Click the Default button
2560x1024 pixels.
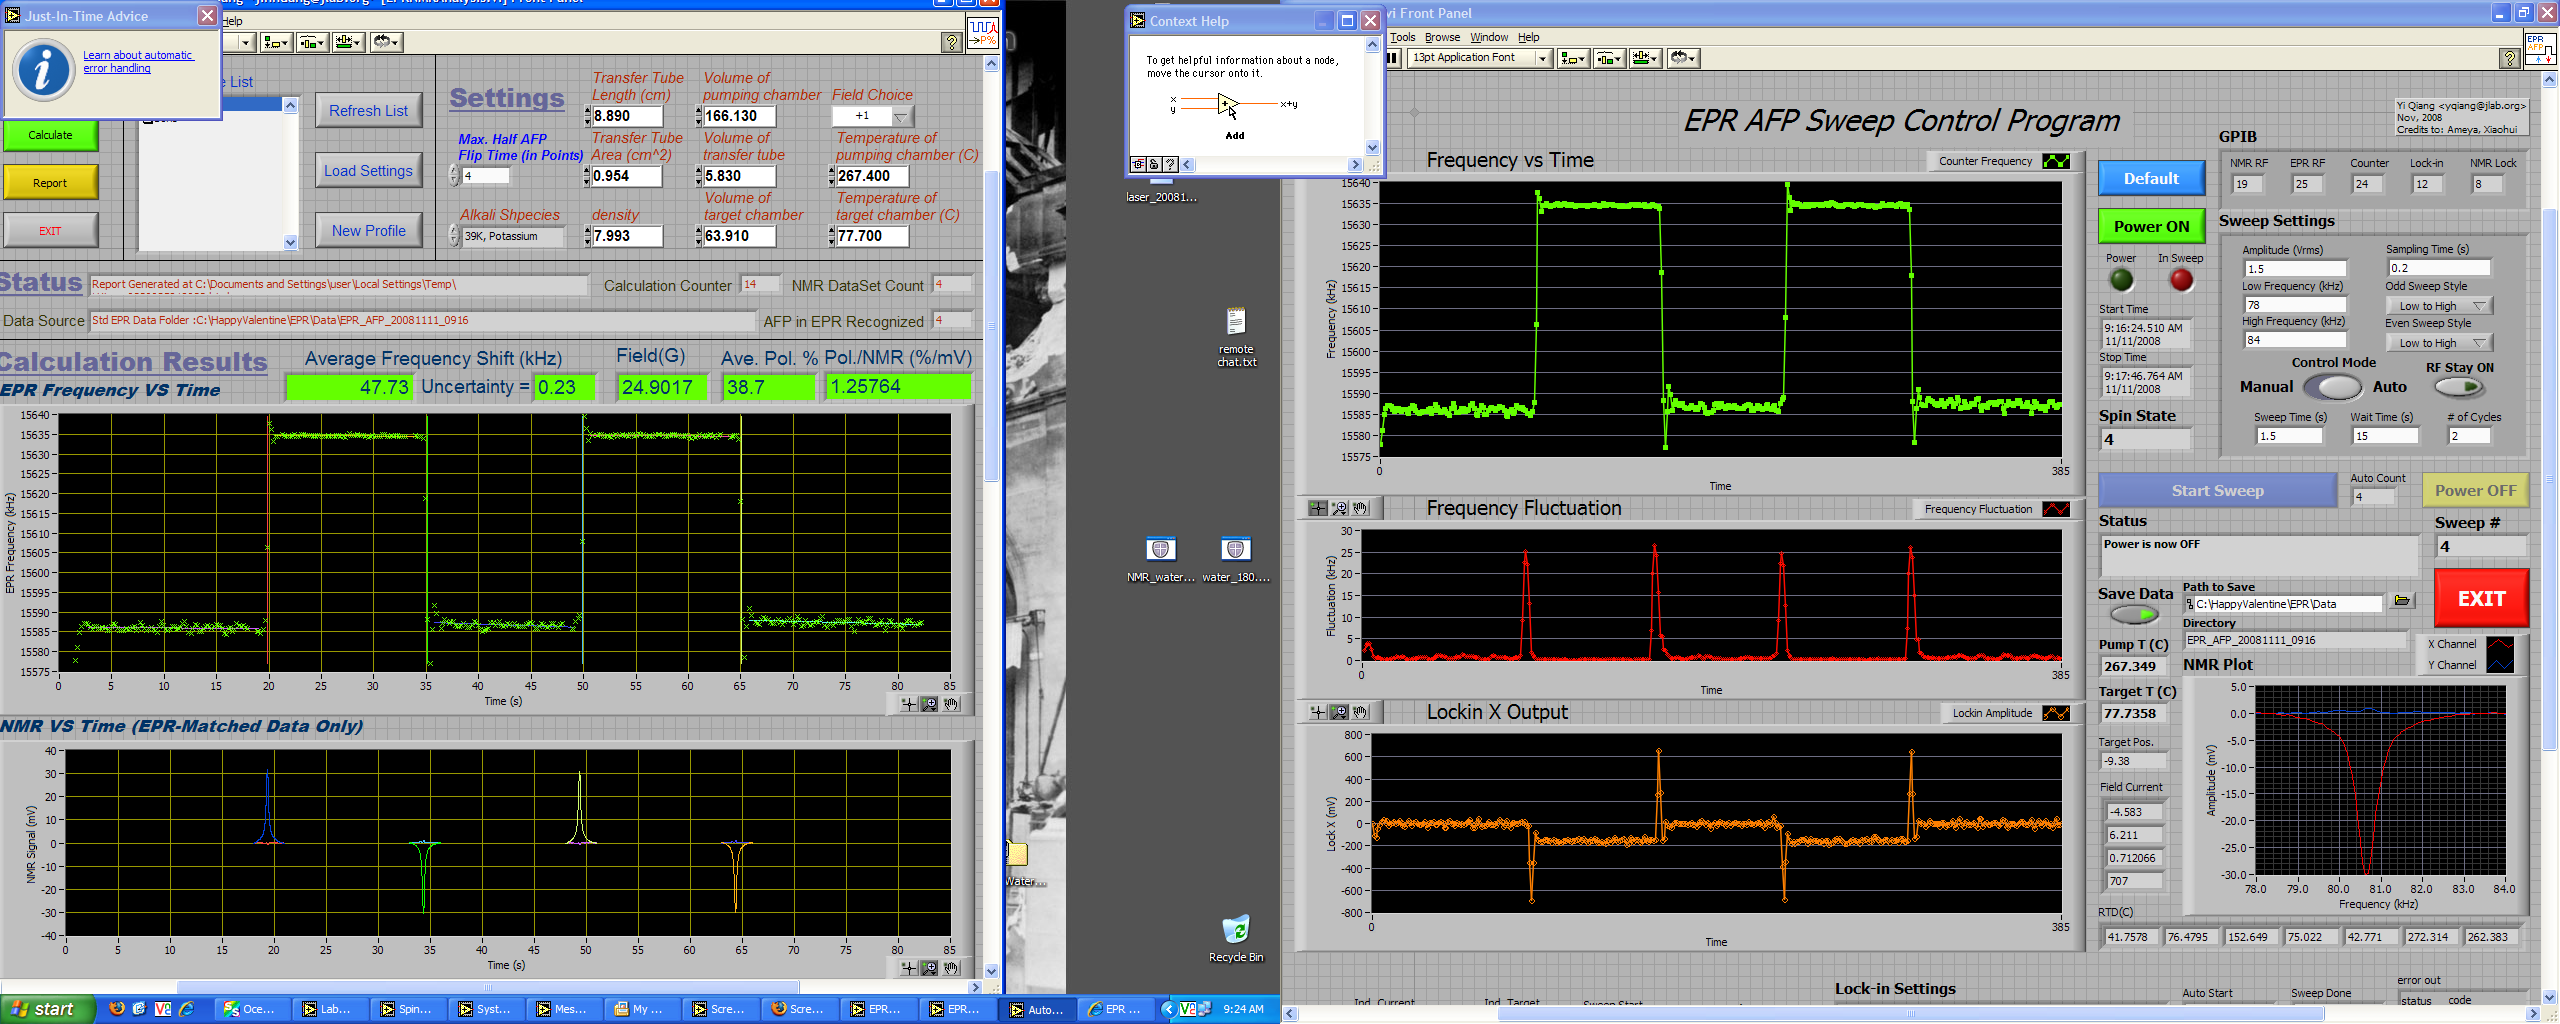[x=2151, y=179]
